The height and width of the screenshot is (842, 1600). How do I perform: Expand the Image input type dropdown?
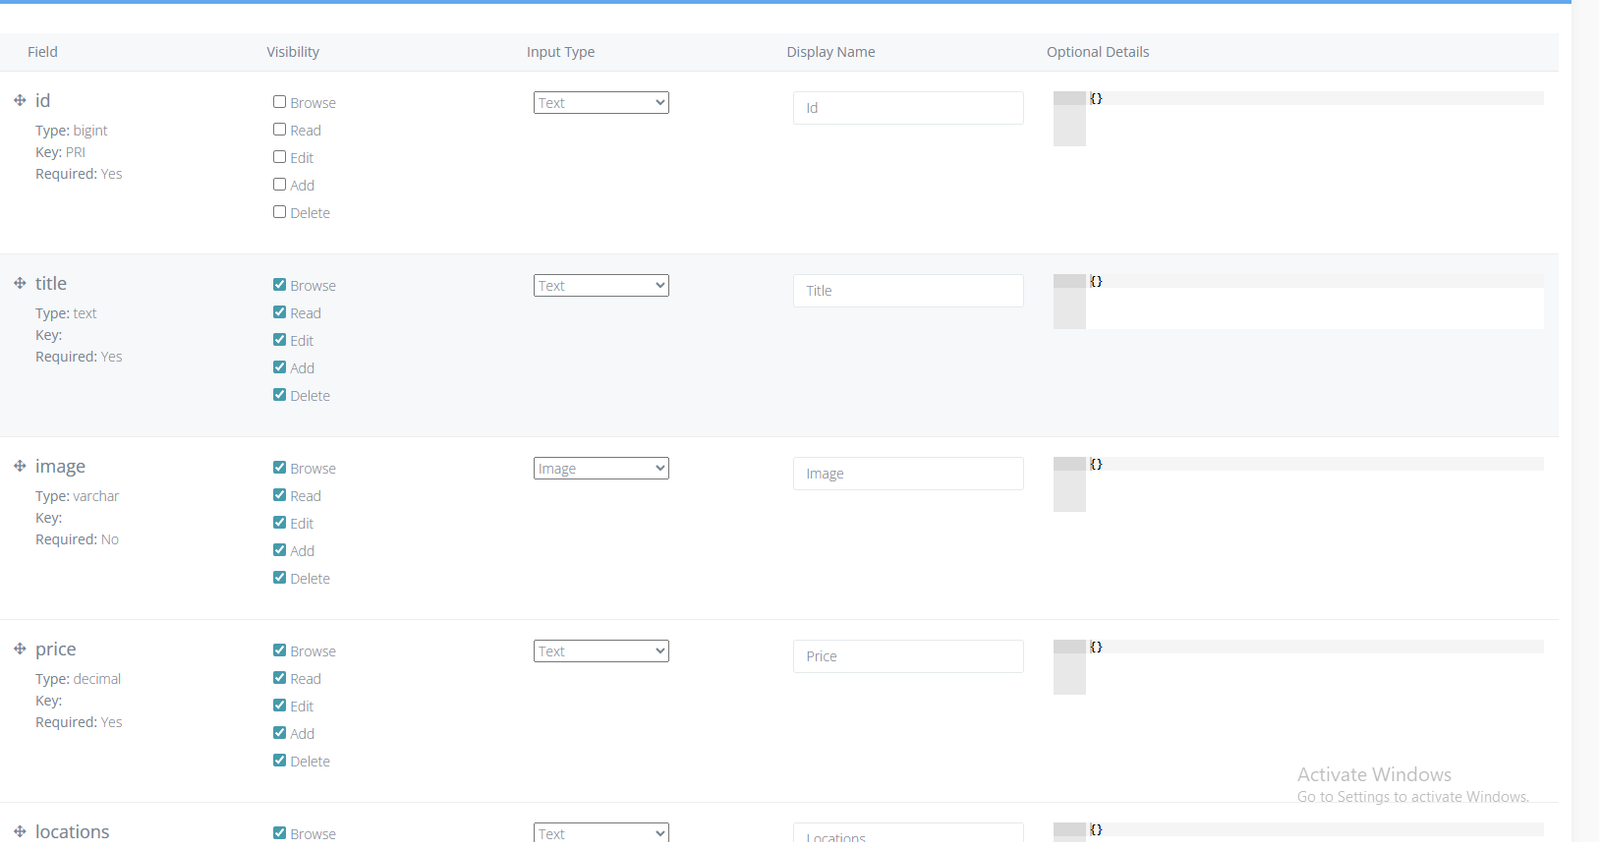[x=601, y=468]
